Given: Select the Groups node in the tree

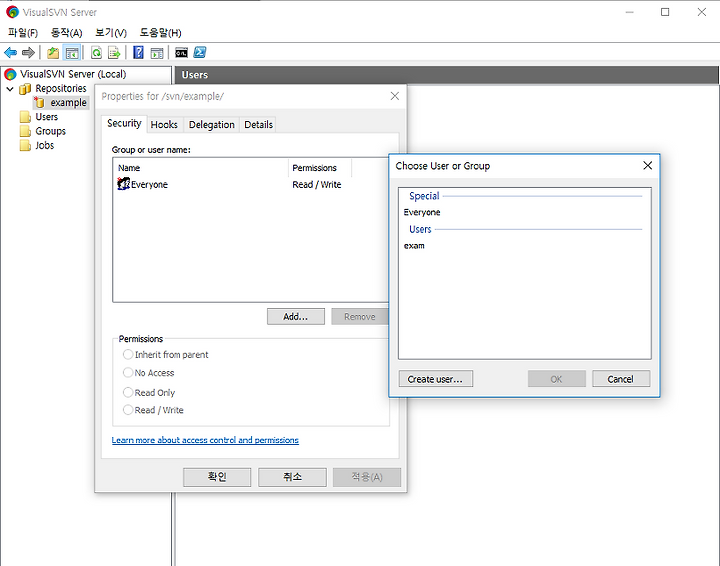Looking at the screenshot, I should (x=51, y=131).
